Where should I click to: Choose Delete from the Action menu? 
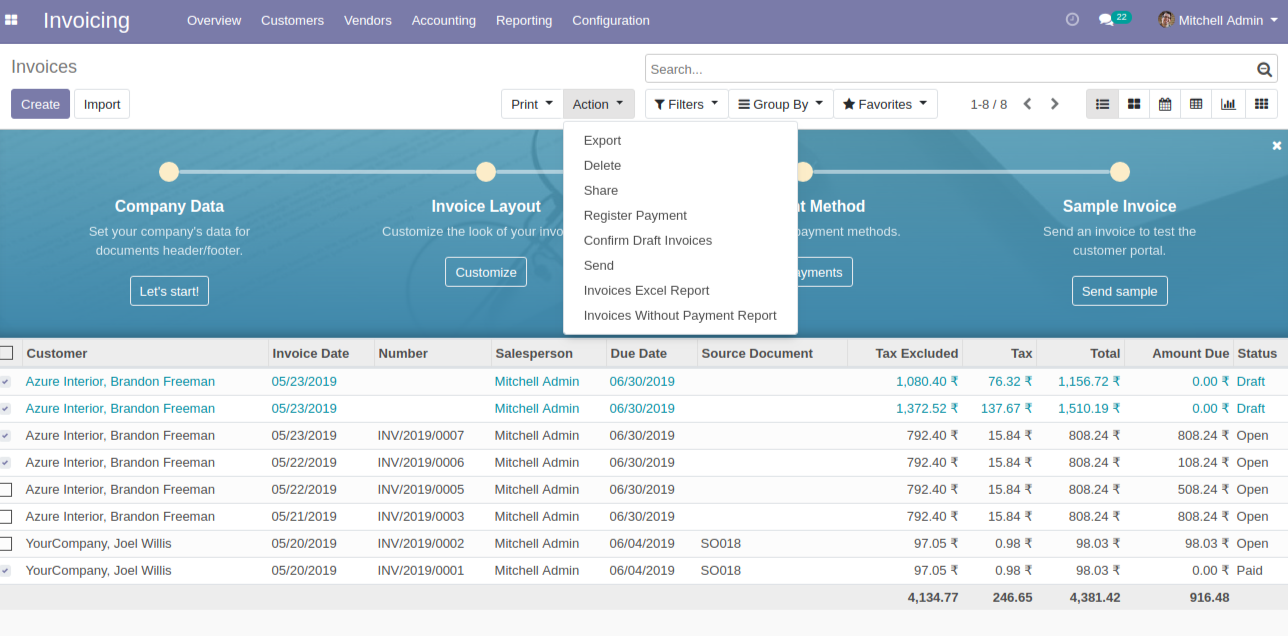coord(680,166)
